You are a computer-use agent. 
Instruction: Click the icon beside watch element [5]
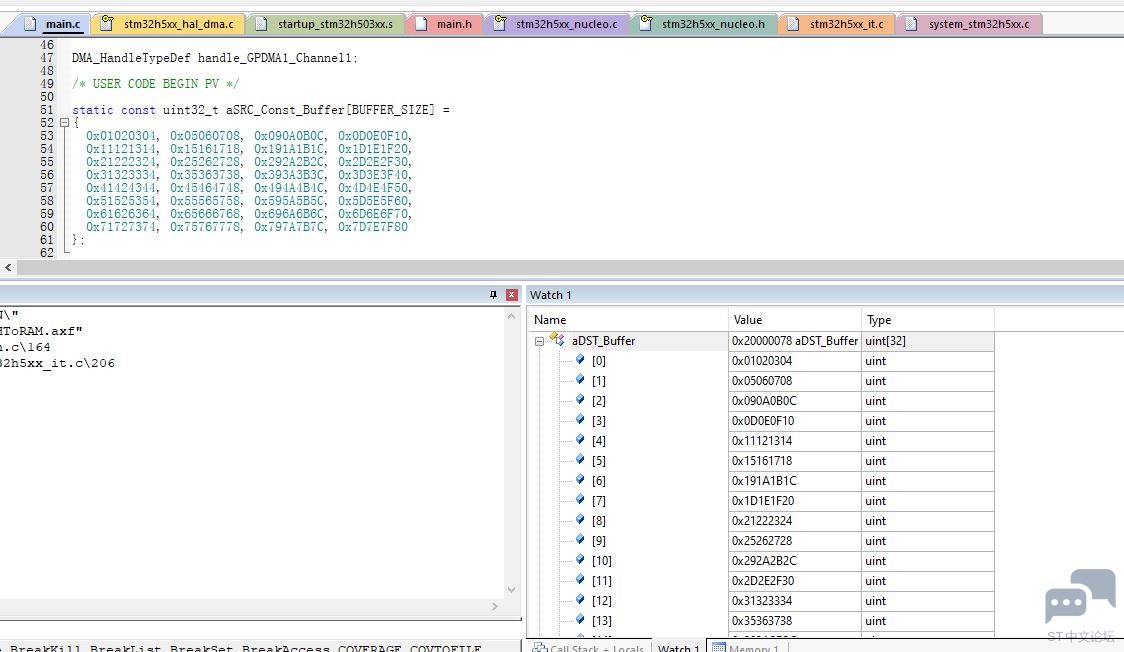[x=580, y=460]
